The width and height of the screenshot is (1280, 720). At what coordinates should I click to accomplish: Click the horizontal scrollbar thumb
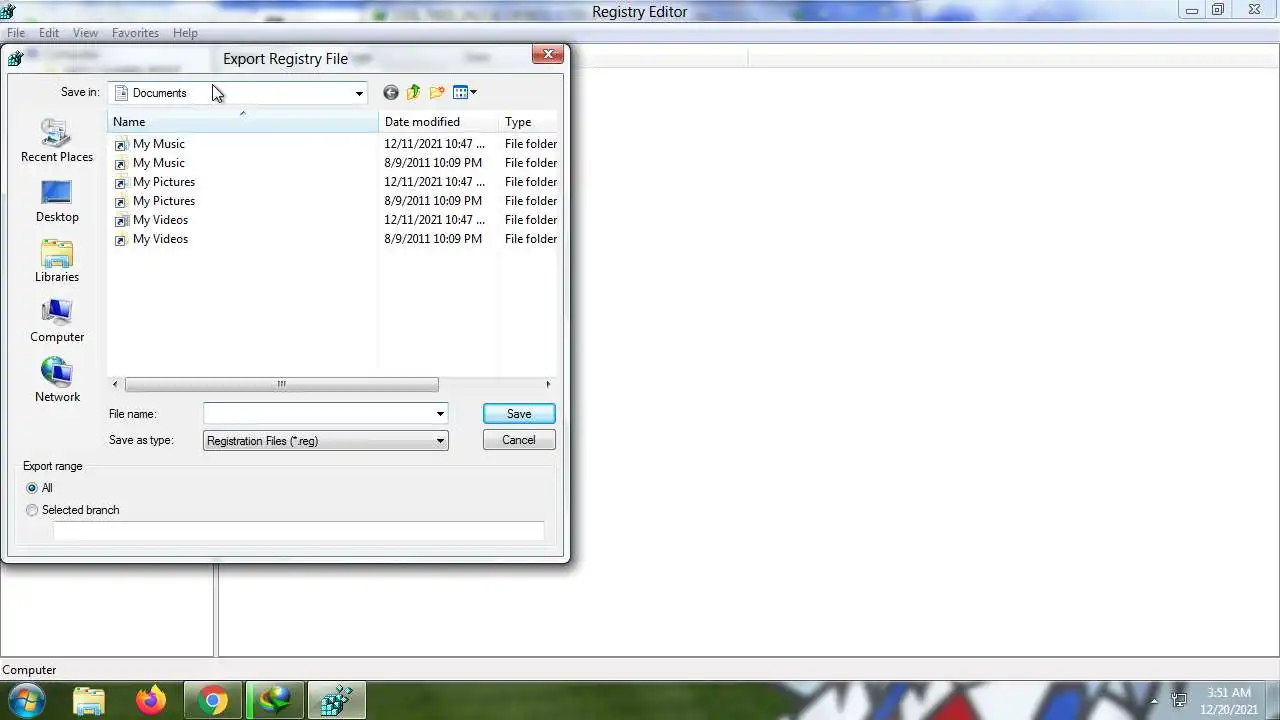click(x=281, y=385)
